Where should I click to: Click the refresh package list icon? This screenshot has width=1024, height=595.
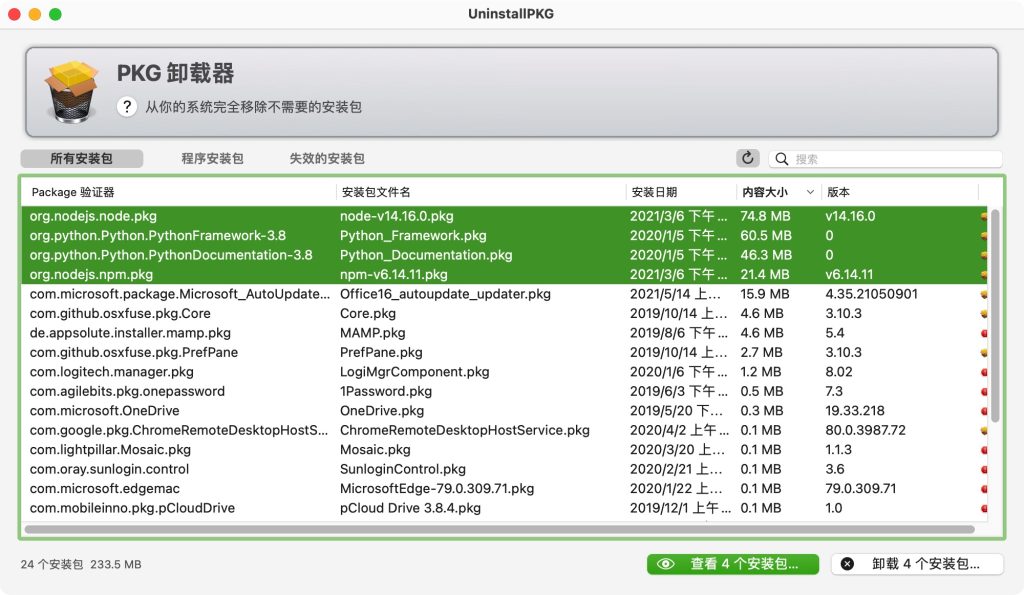coord(748,158)
